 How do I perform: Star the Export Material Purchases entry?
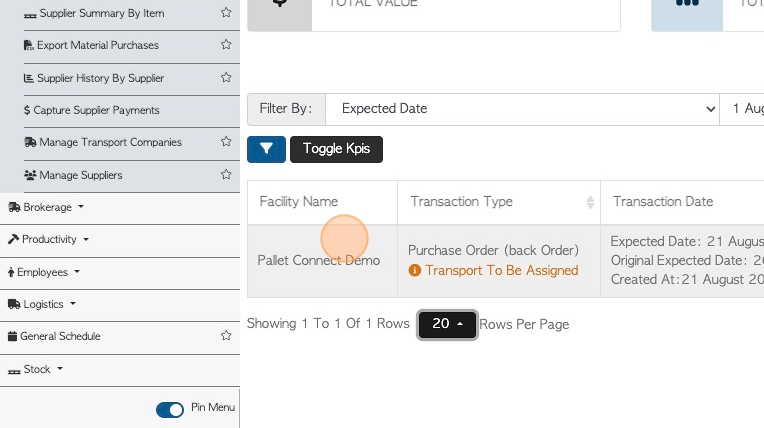click(x=226, y=45)
